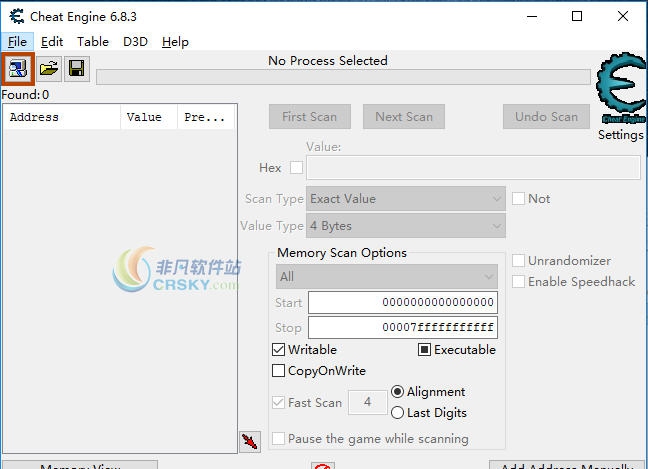Click the Value input field
Screen dimensions: 648x469
click(x=473, y=168)
